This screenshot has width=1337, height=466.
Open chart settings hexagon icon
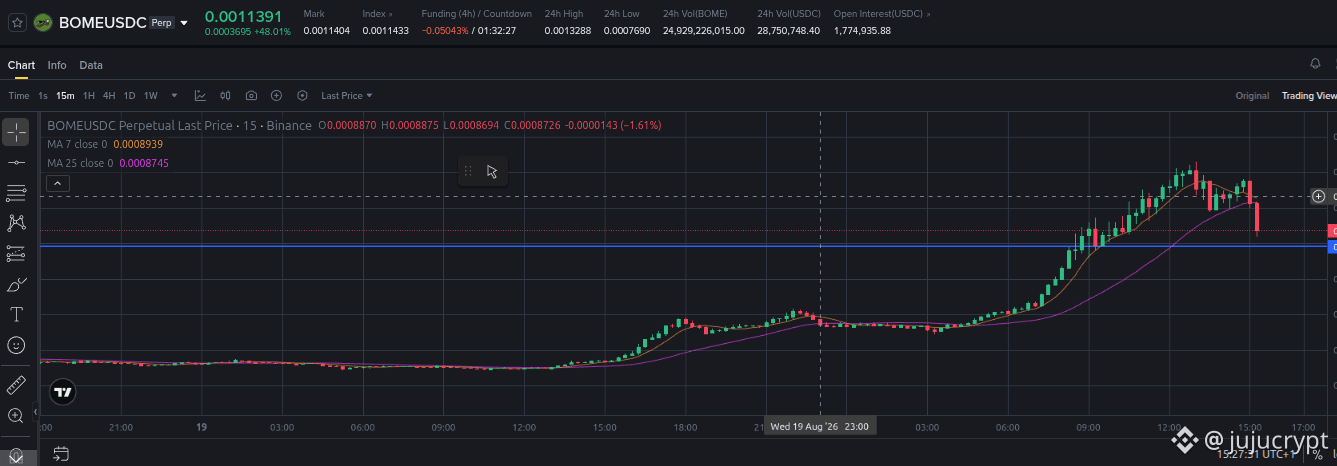[x=302, y=96]
